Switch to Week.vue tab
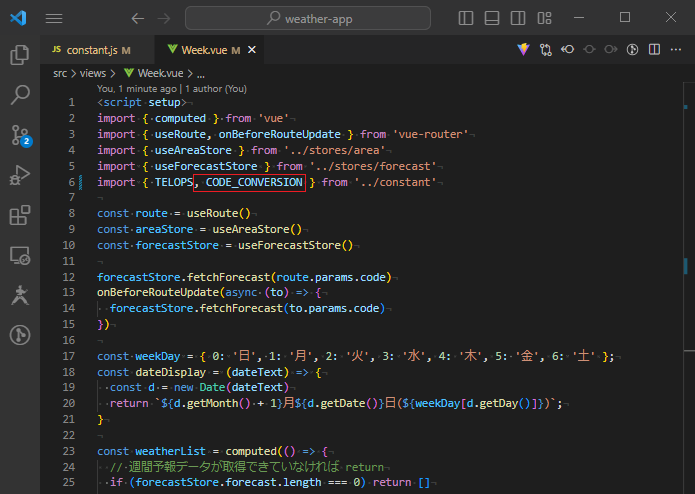The image size is (695, 494). tap(203, 50)
